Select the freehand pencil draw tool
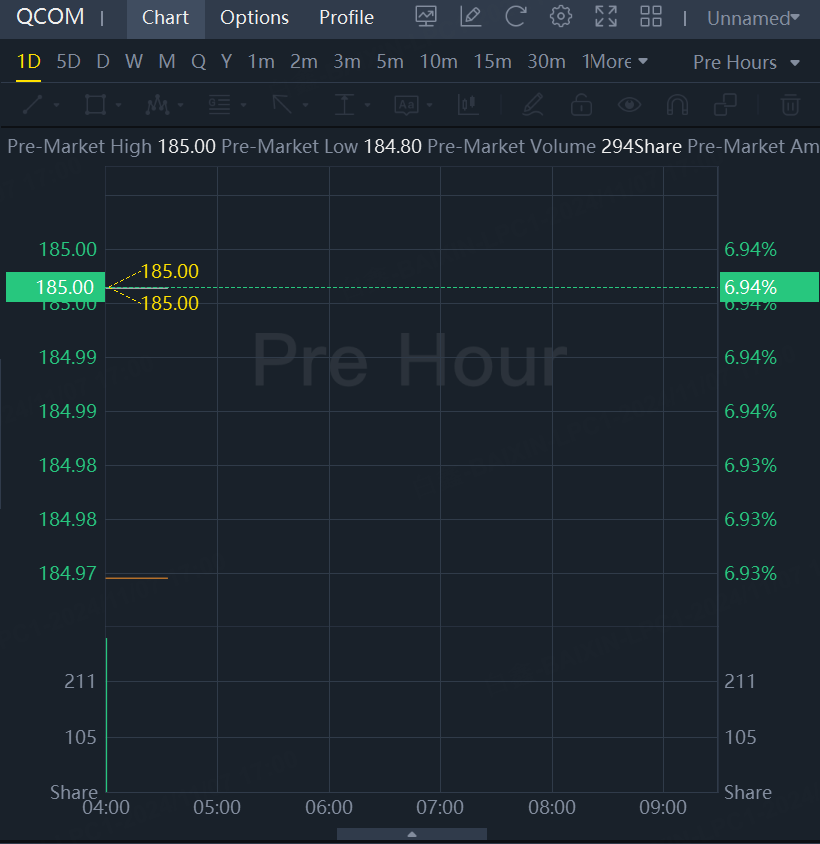The width and height of the screenshot is (820, 844). click(x=533, y=104)
